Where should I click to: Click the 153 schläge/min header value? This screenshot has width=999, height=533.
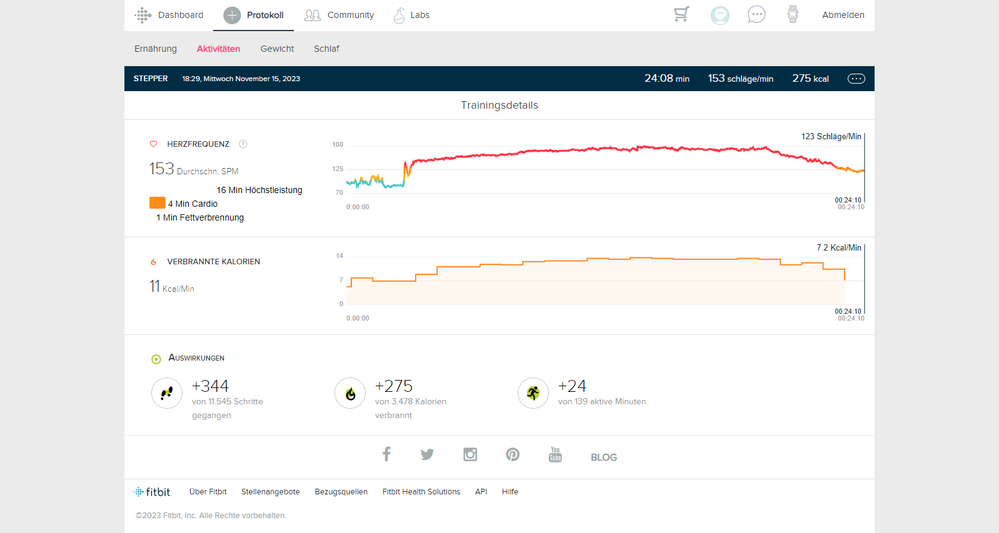coord(740,78)
